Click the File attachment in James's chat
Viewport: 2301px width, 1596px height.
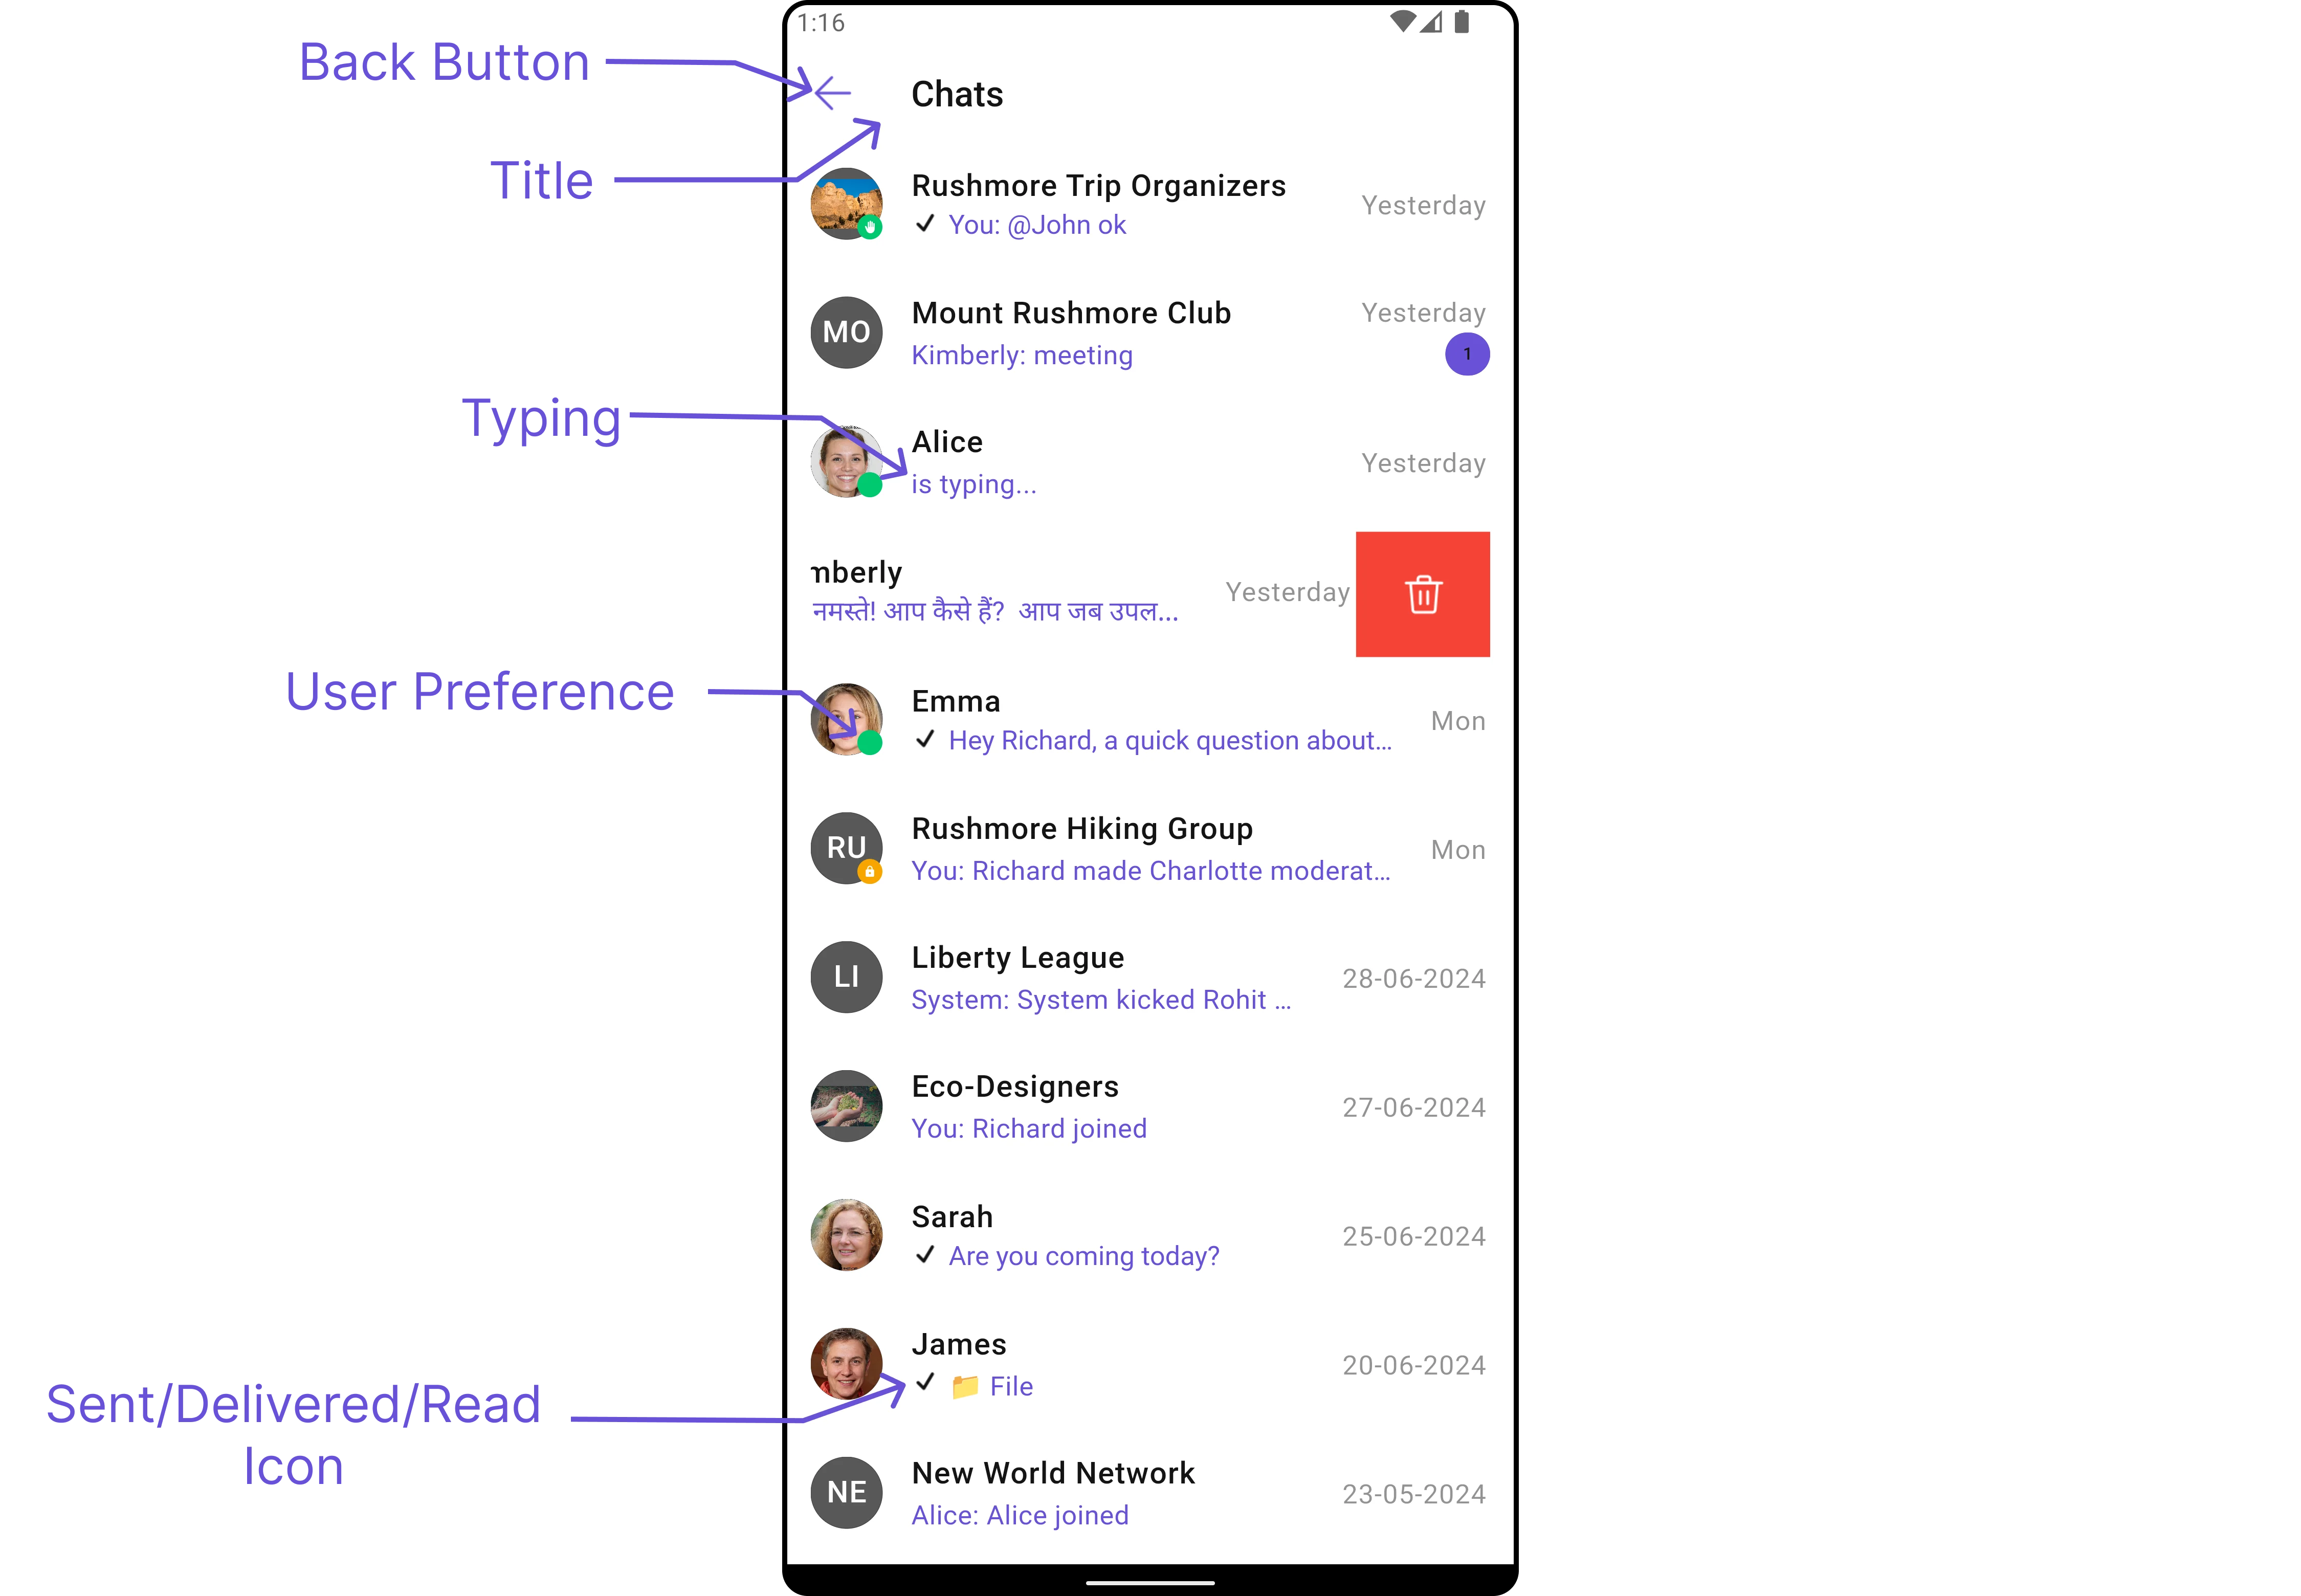[x=992, y=1386]
